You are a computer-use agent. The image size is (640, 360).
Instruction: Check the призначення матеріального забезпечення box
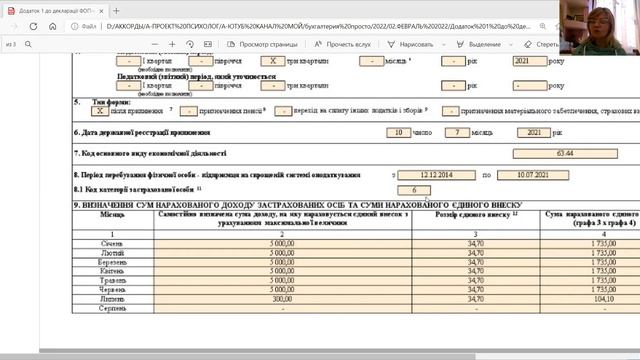click(x=451, y=111)
